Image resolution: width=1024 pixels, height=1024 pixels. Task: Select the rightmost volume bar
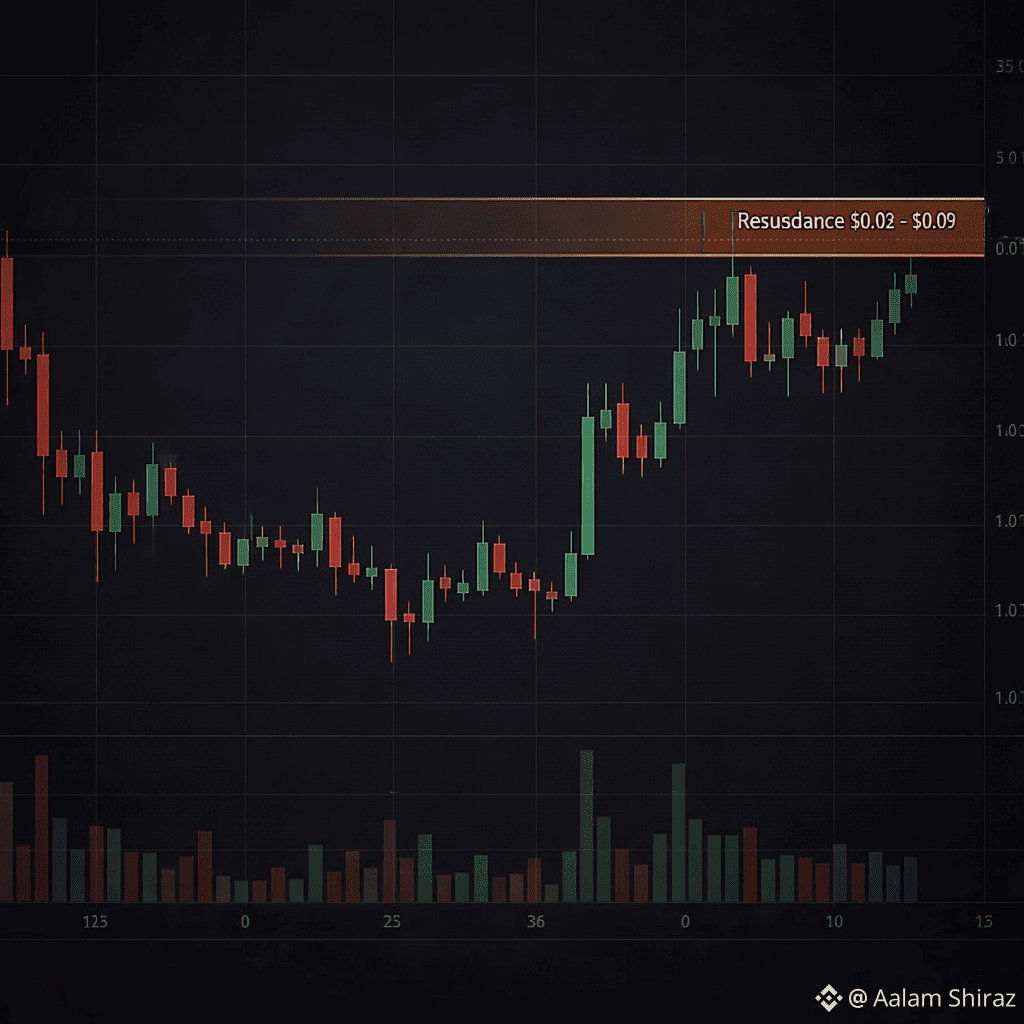click(911, 879)
